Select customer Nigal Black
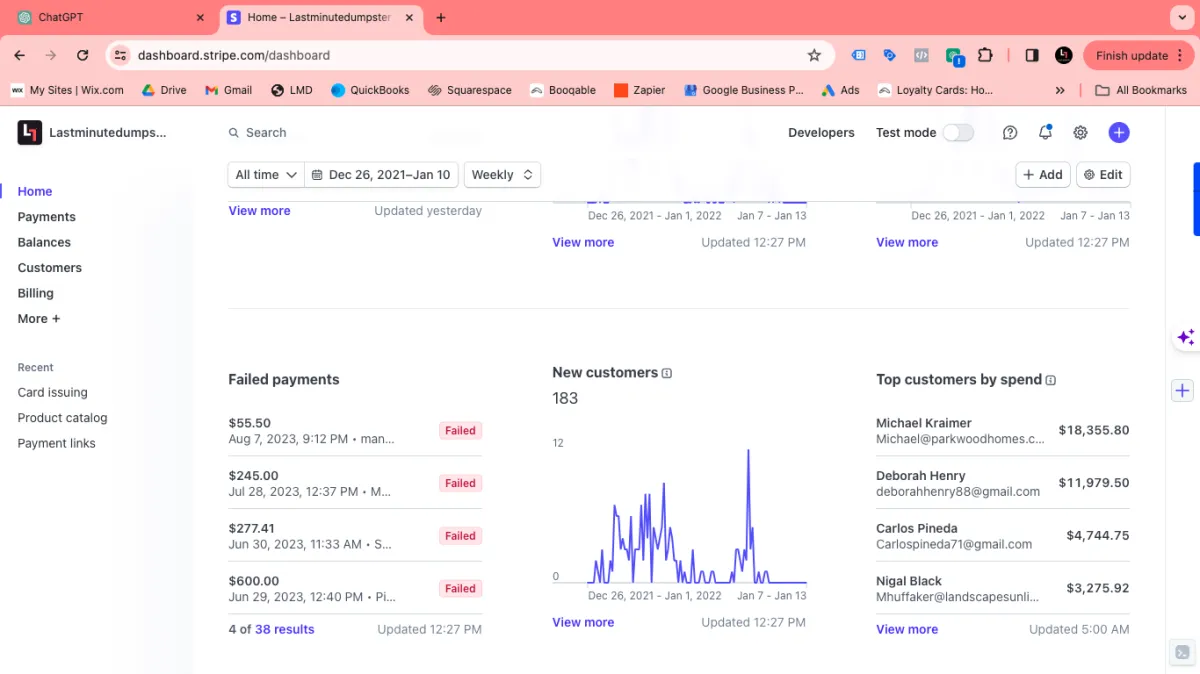 click(x=1003, y=588)
